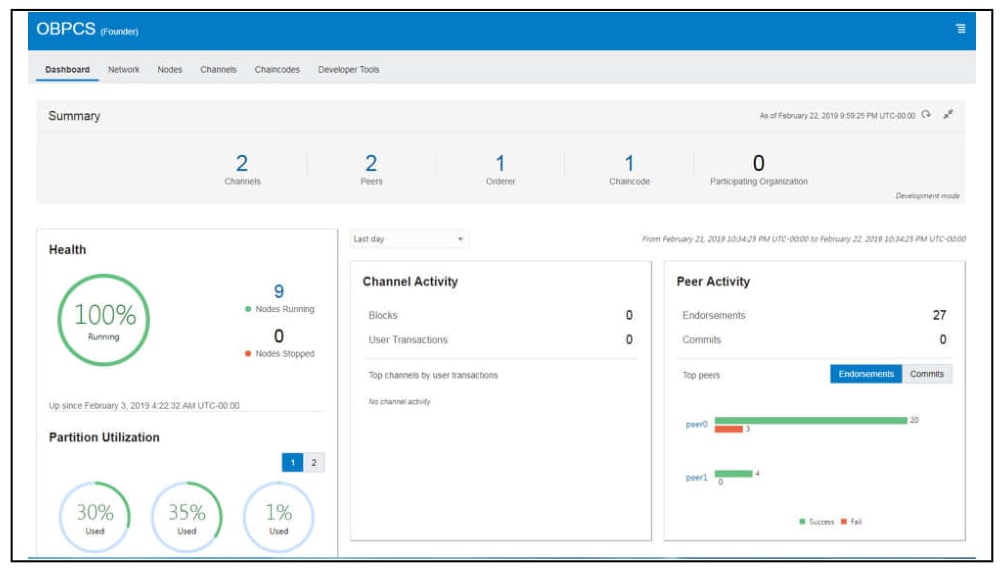Switch to the Chaincodes tab
The image size is (1005, 575).
tap(277, 69)
